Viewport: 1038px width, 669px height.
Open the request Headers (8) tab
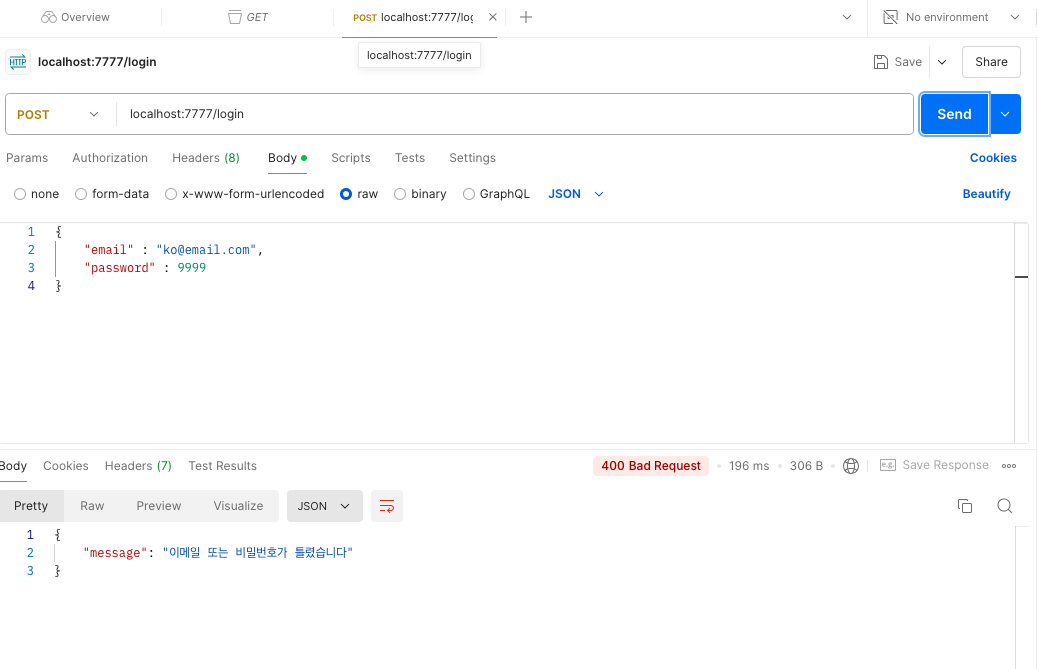[x=206, y=157]
